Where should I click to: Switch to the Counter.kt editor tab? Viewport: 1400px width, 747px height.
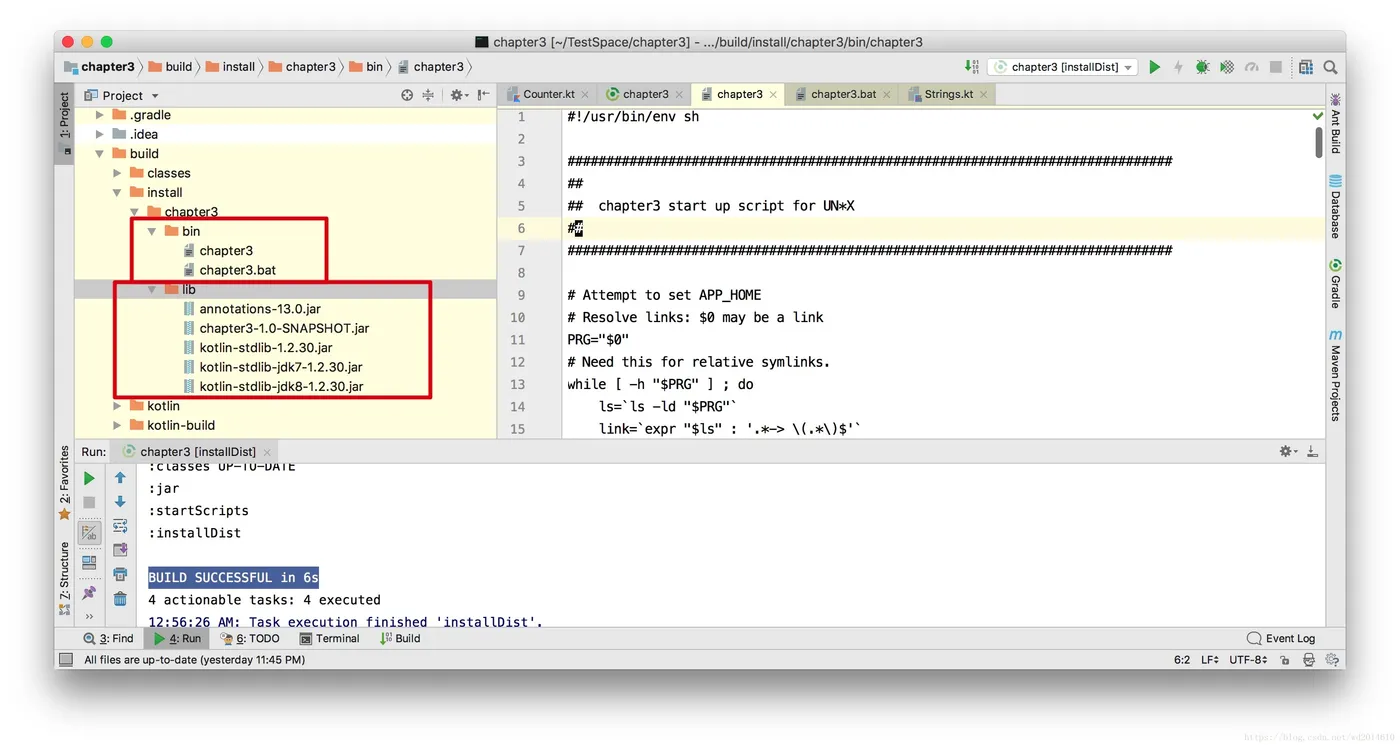tap(549, 94)
